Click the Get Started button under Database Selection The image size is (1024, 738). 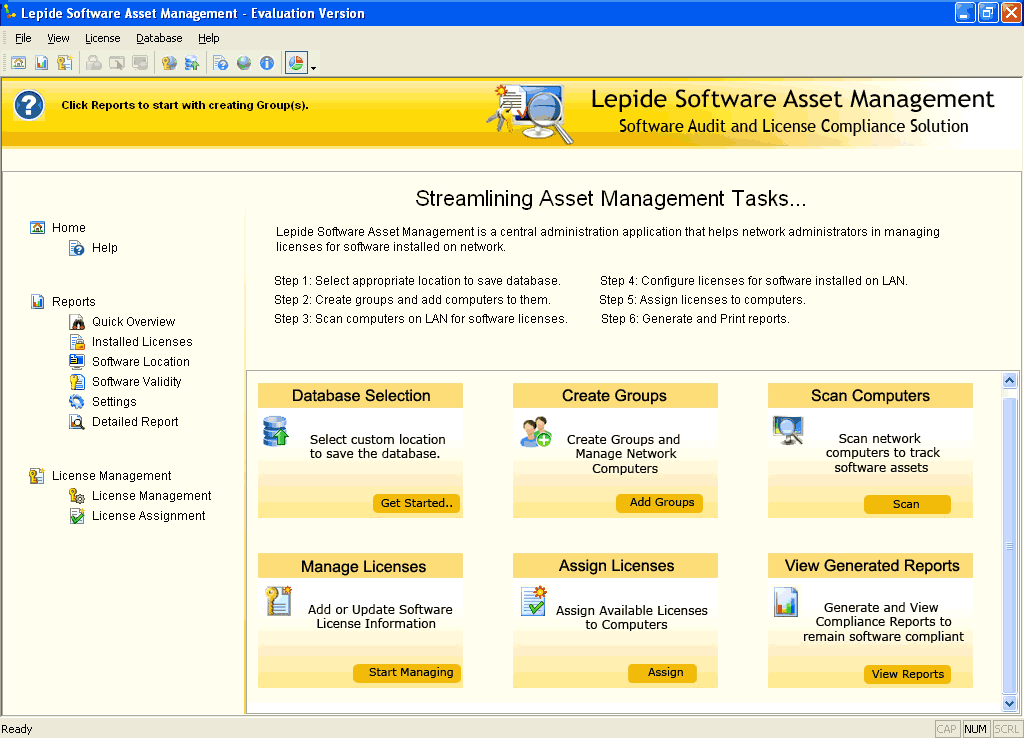click(416, 504)
